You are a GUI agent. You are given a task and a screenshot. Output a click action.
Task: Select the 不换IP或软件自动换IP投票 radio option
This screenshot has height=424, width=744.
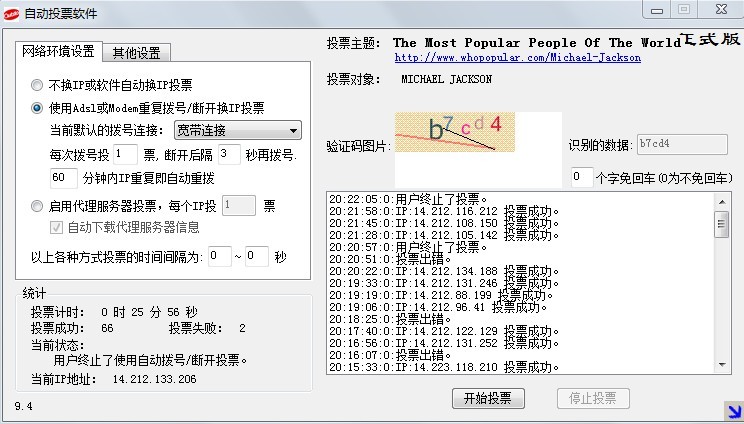click(x=38, y=85)
